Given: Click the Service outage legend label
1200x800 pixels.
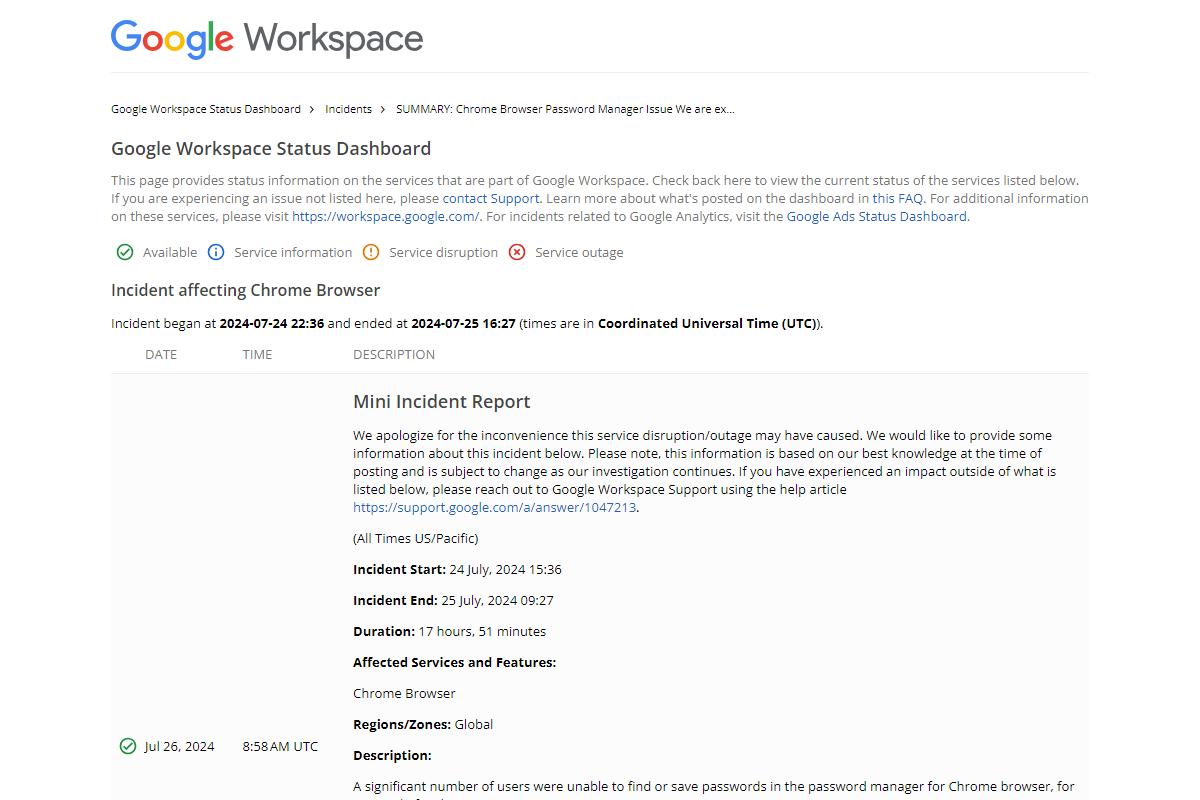Looking at the screenshot, I should 579,252.
